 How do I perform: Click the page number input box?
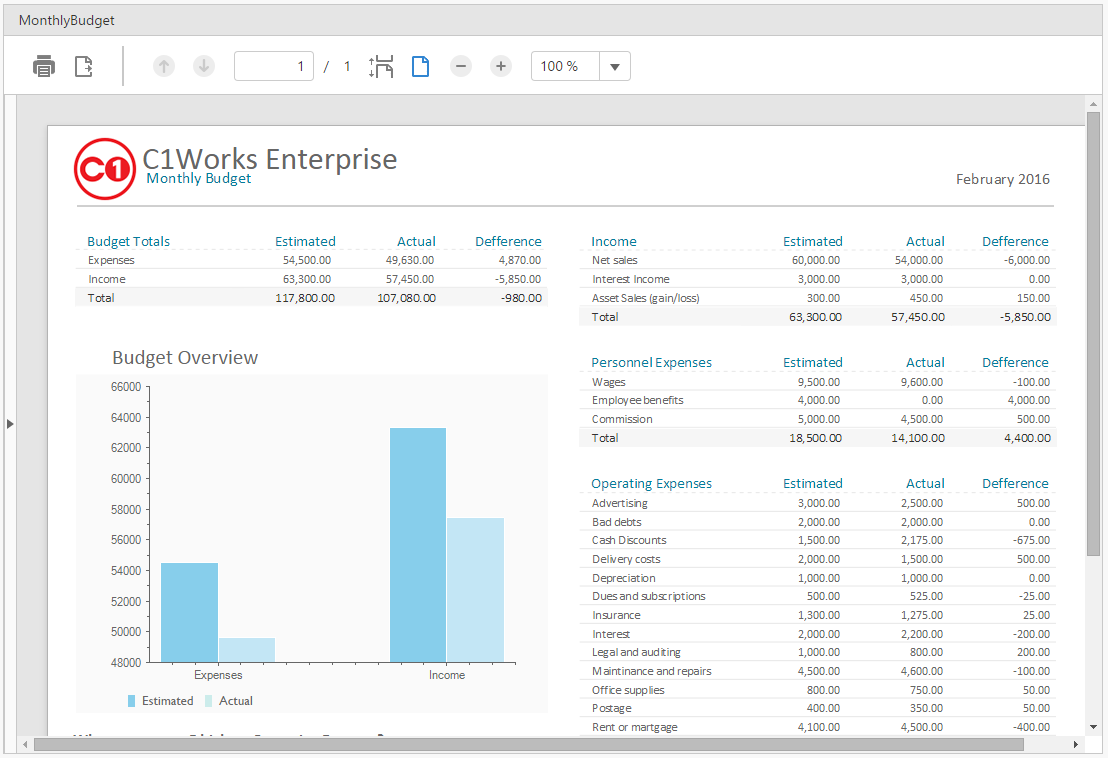click(274, 66)
